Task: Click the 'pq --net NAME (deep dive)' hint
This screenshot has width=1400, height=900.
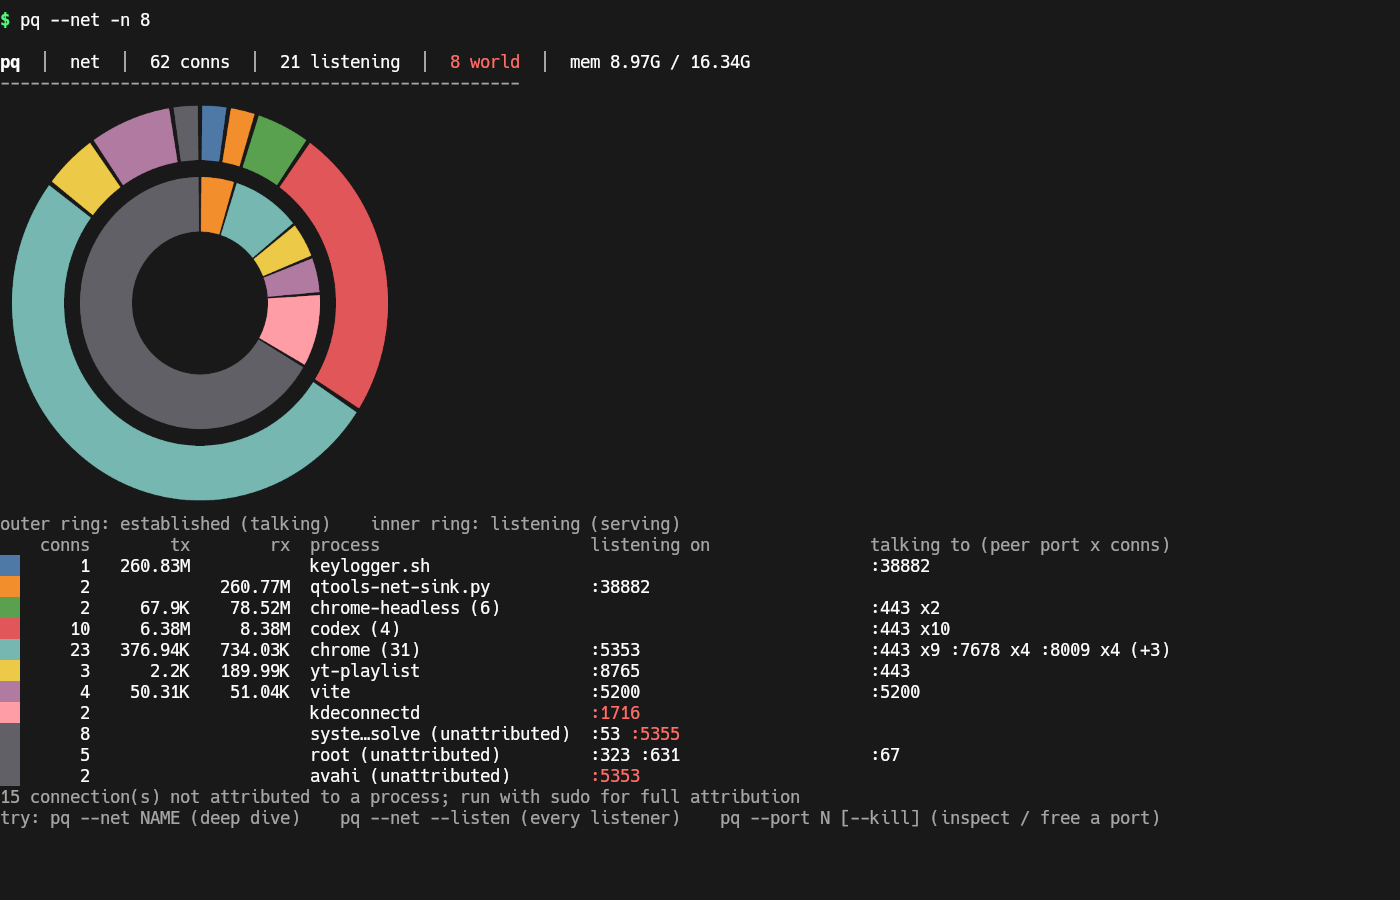Action: (175, 818)
